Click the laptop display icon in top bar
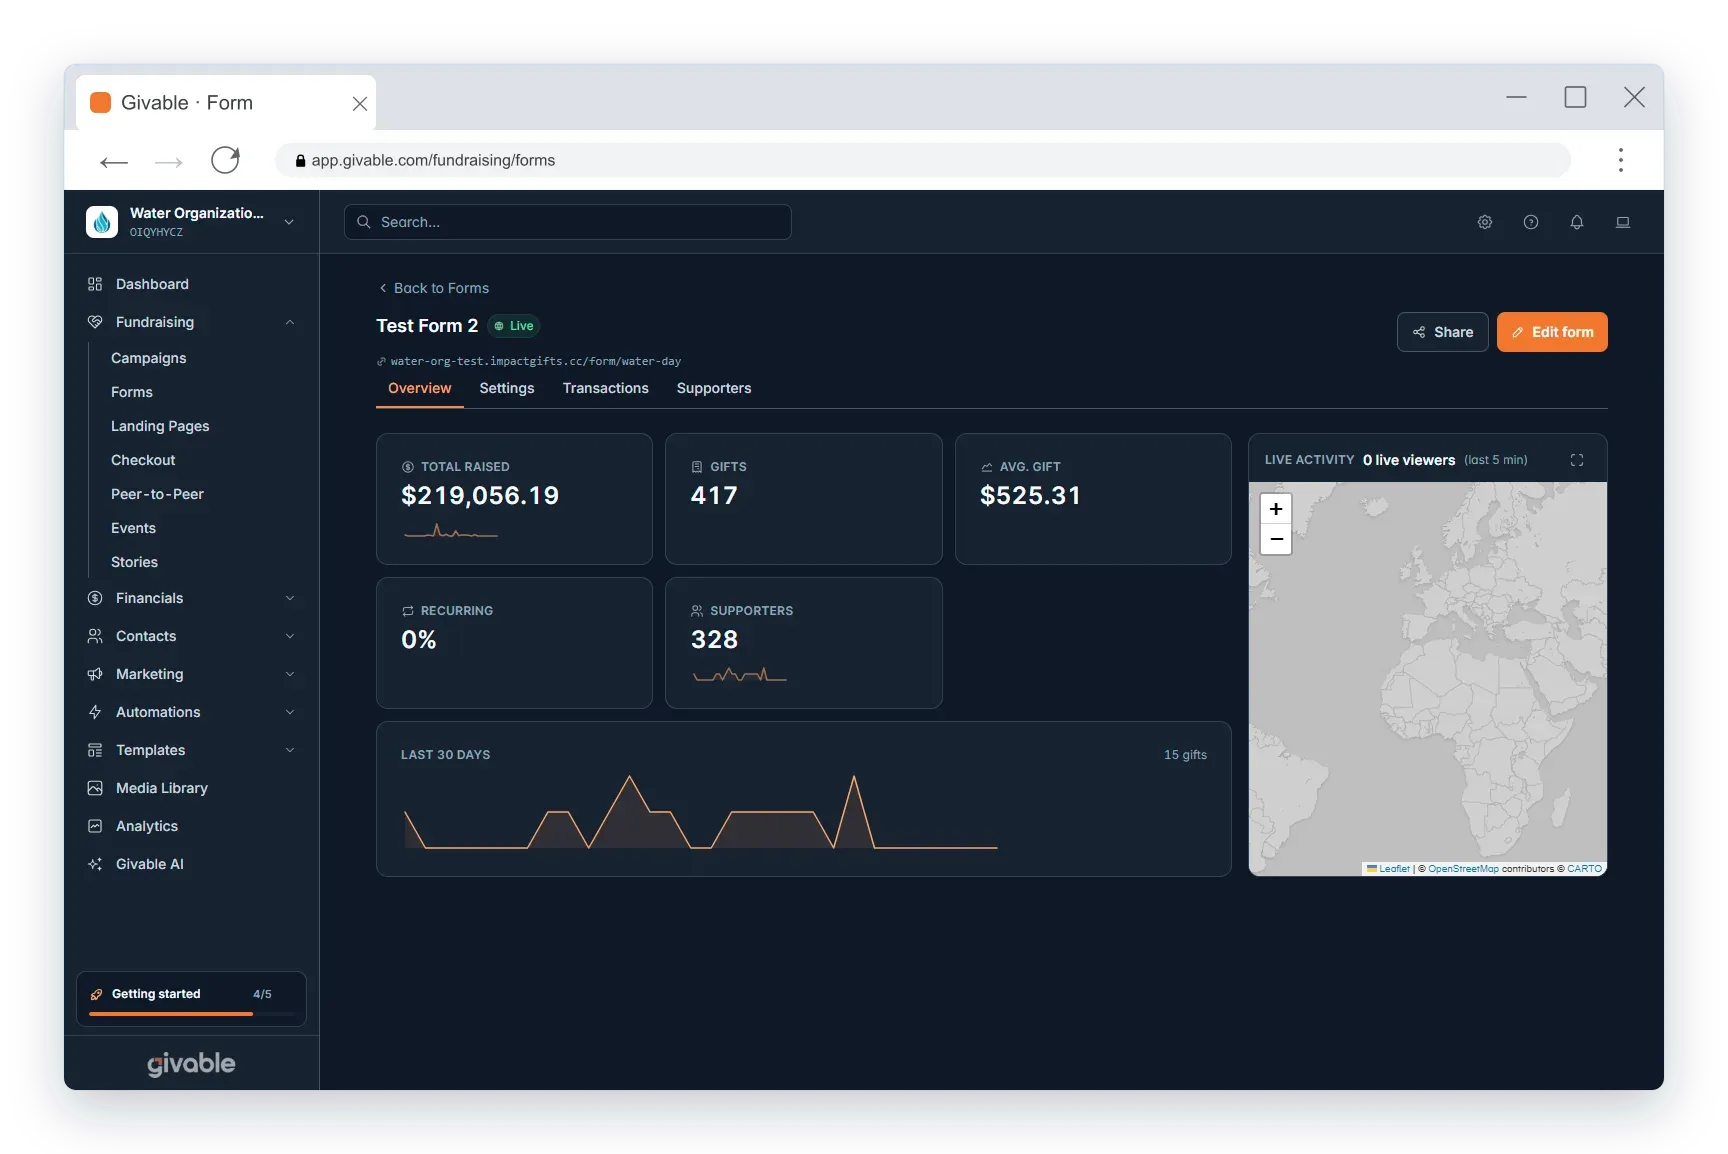This screenshot has height=1154, width=1728. [1623, 222]
